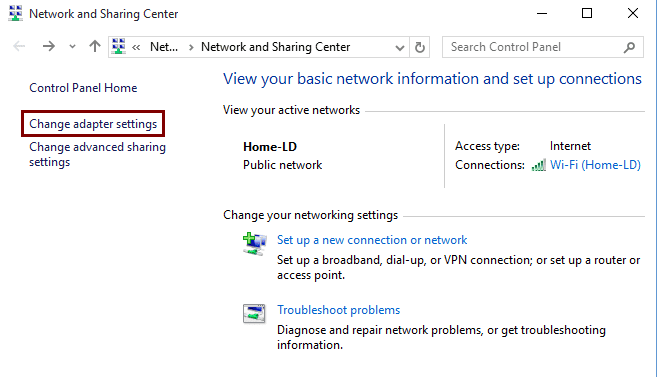Minimize the Network and Sharing Center window

tap(542, 13)
